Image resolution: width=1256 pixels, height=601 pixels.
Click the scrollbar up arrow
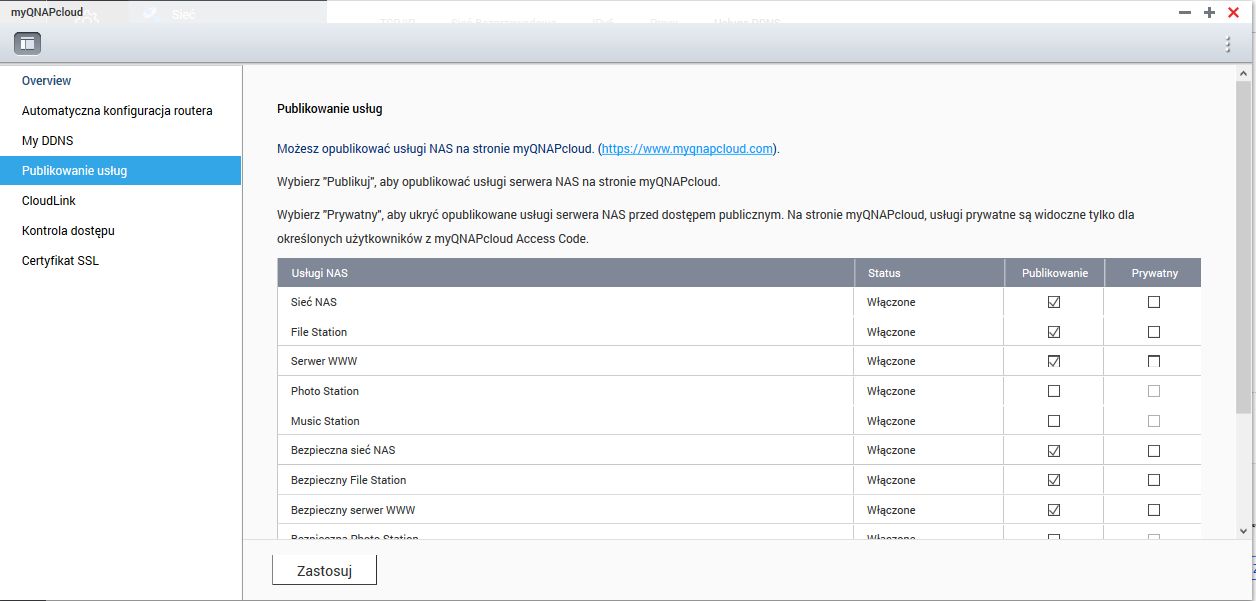point(1243,74)
